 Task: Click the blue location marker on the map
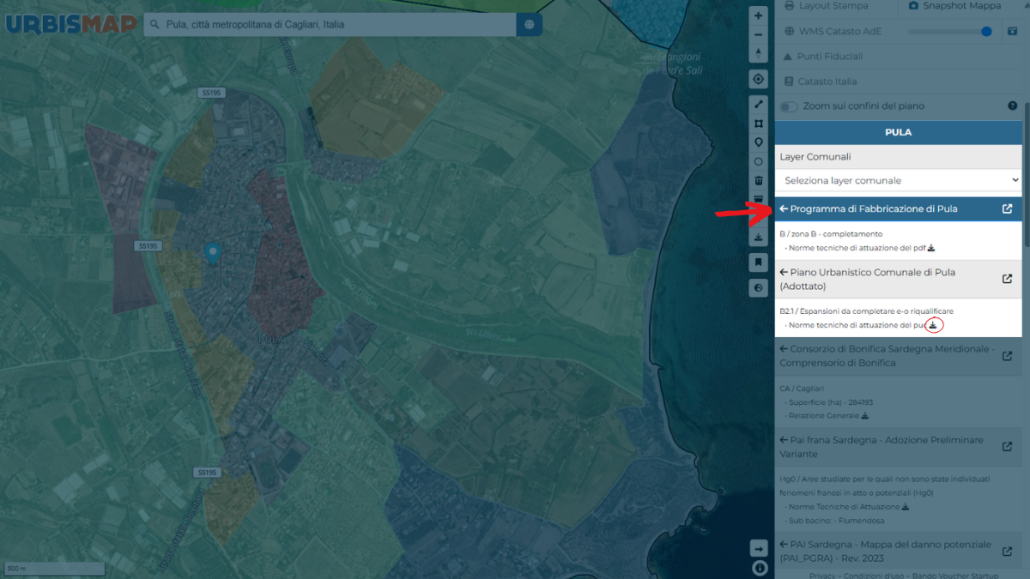212,252
